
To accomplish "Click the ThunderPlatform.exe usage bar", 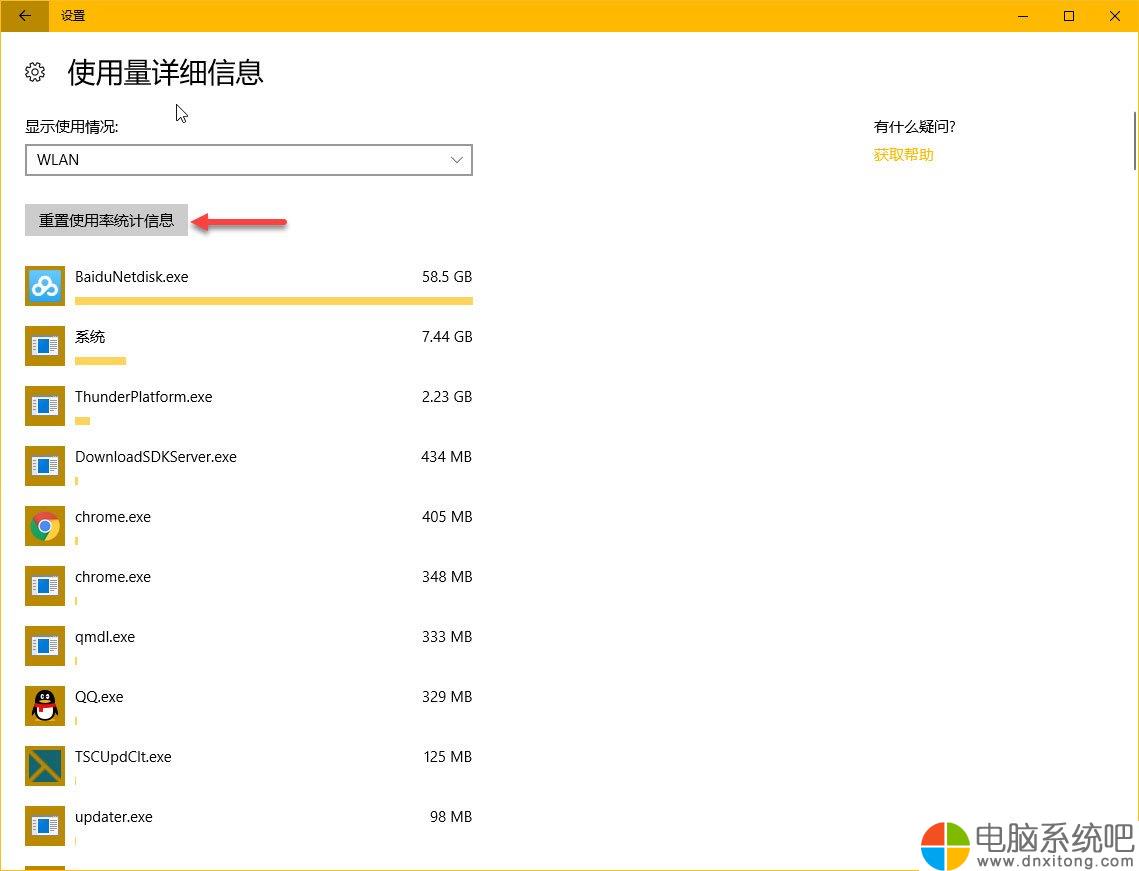I will 83,421.
